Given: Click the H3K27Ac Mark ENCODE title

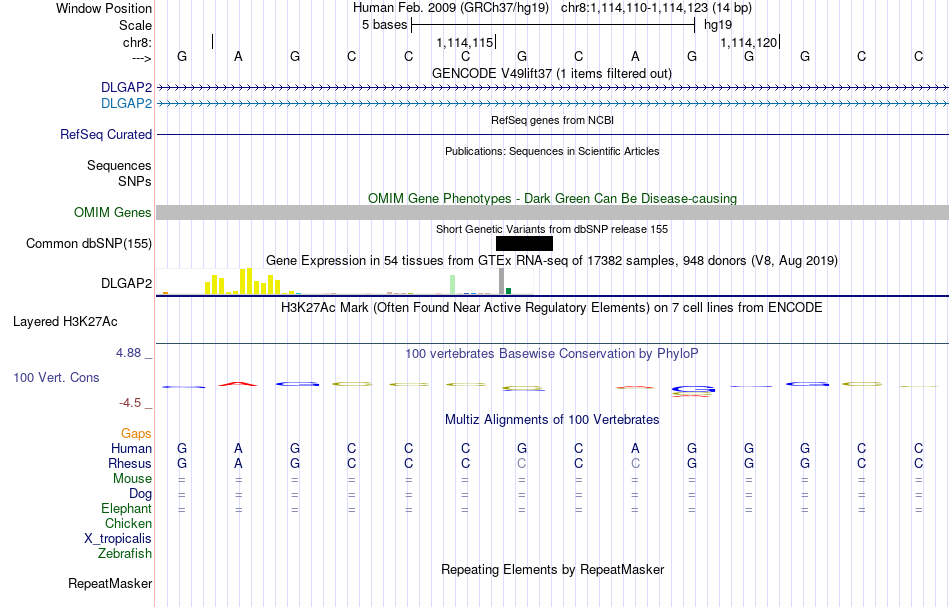Looking at the screenshot, I should click(x=552, y=307).
